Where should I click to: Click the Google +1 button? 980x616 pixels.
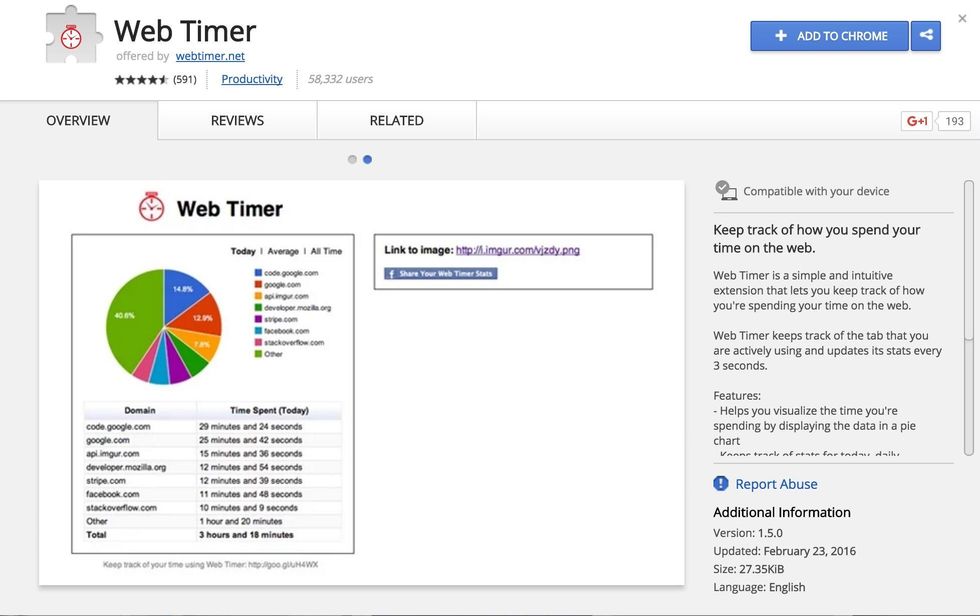[918, 121]
